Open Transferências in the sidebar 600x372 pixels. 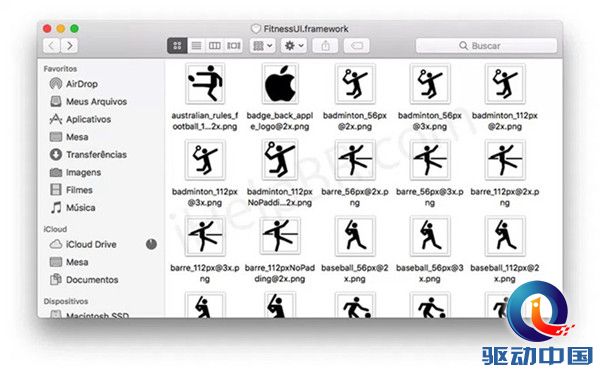click(88, 154)
